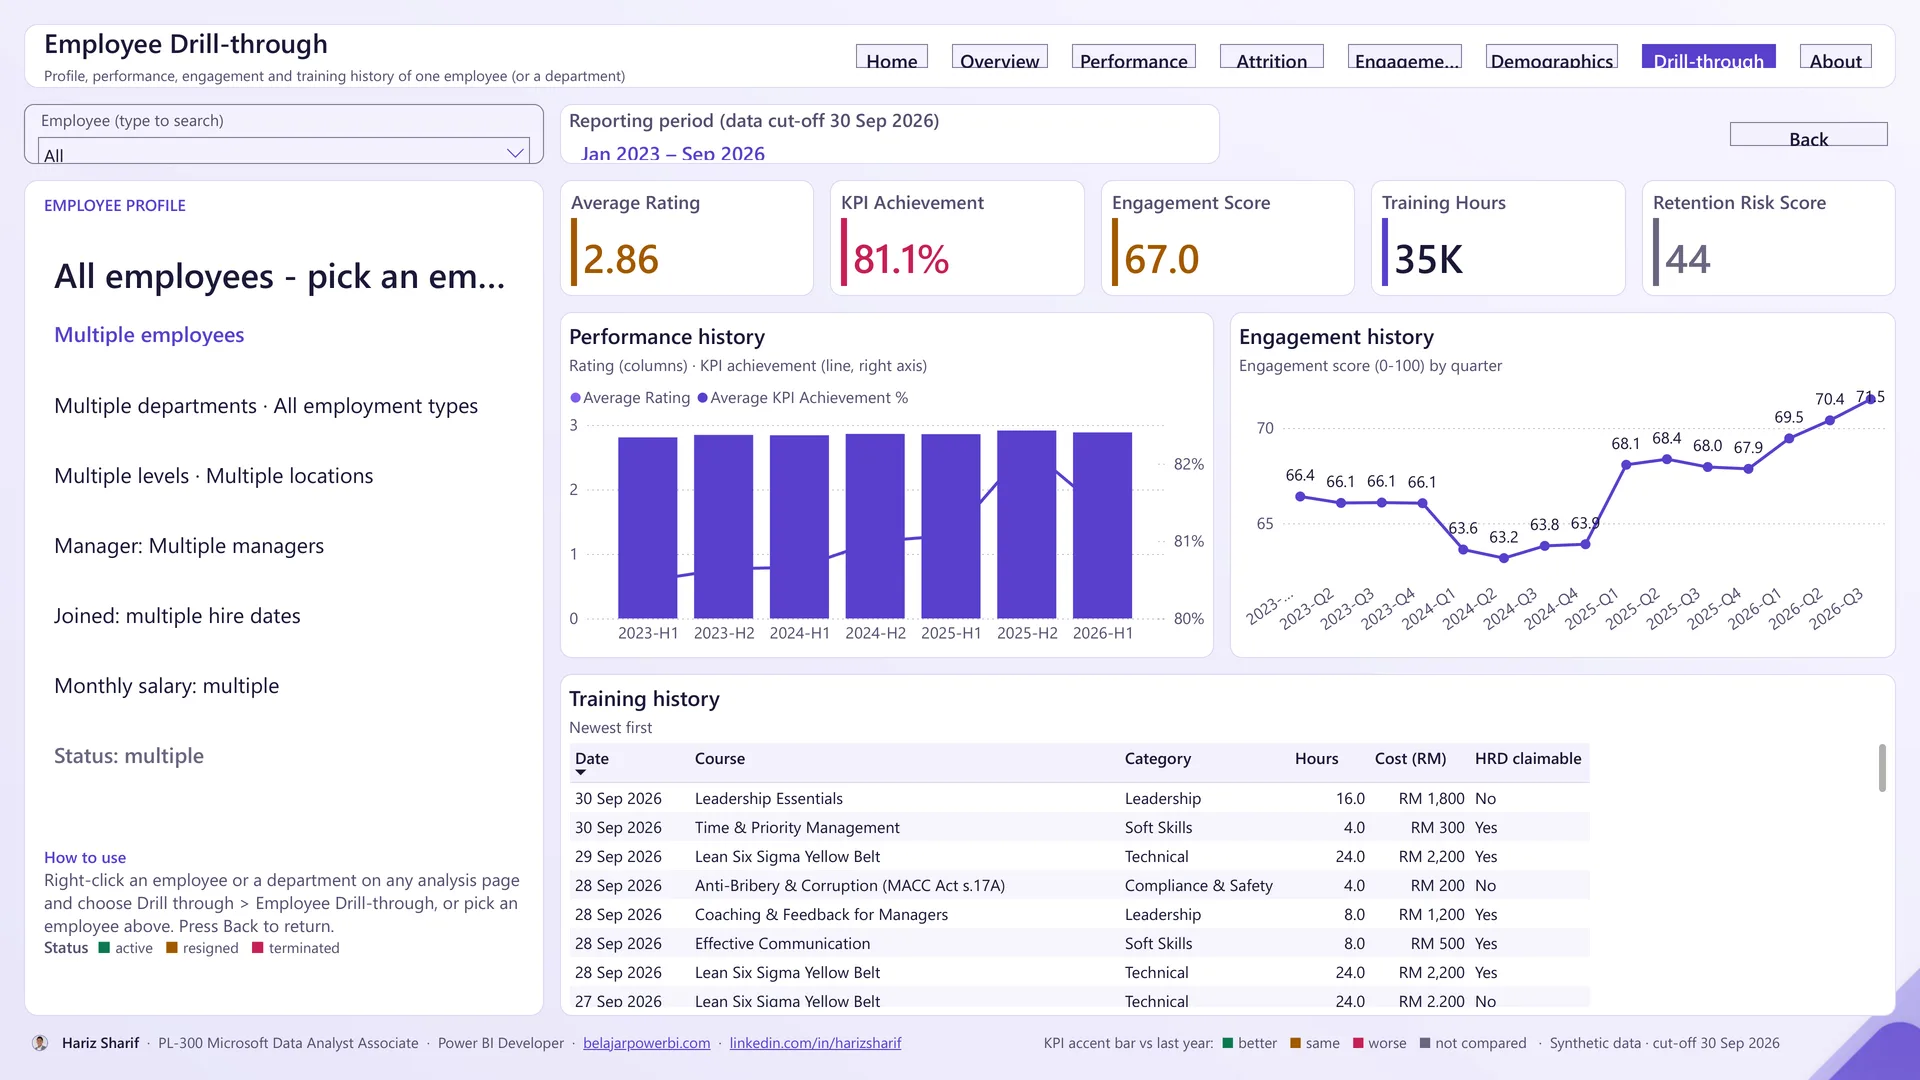Go to the Home tab
This screenshot has width=1920, height=1080.
click(x=892, y=57)
